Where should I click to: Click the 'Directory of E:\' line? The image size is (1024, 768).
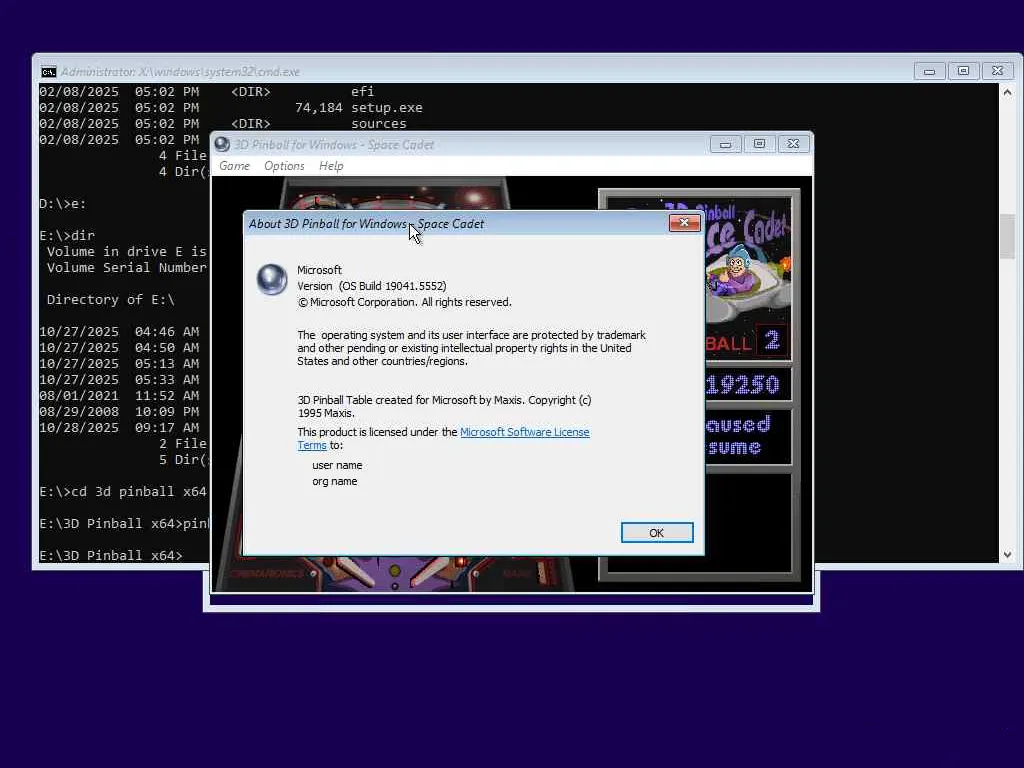click(x=110, y=300)
